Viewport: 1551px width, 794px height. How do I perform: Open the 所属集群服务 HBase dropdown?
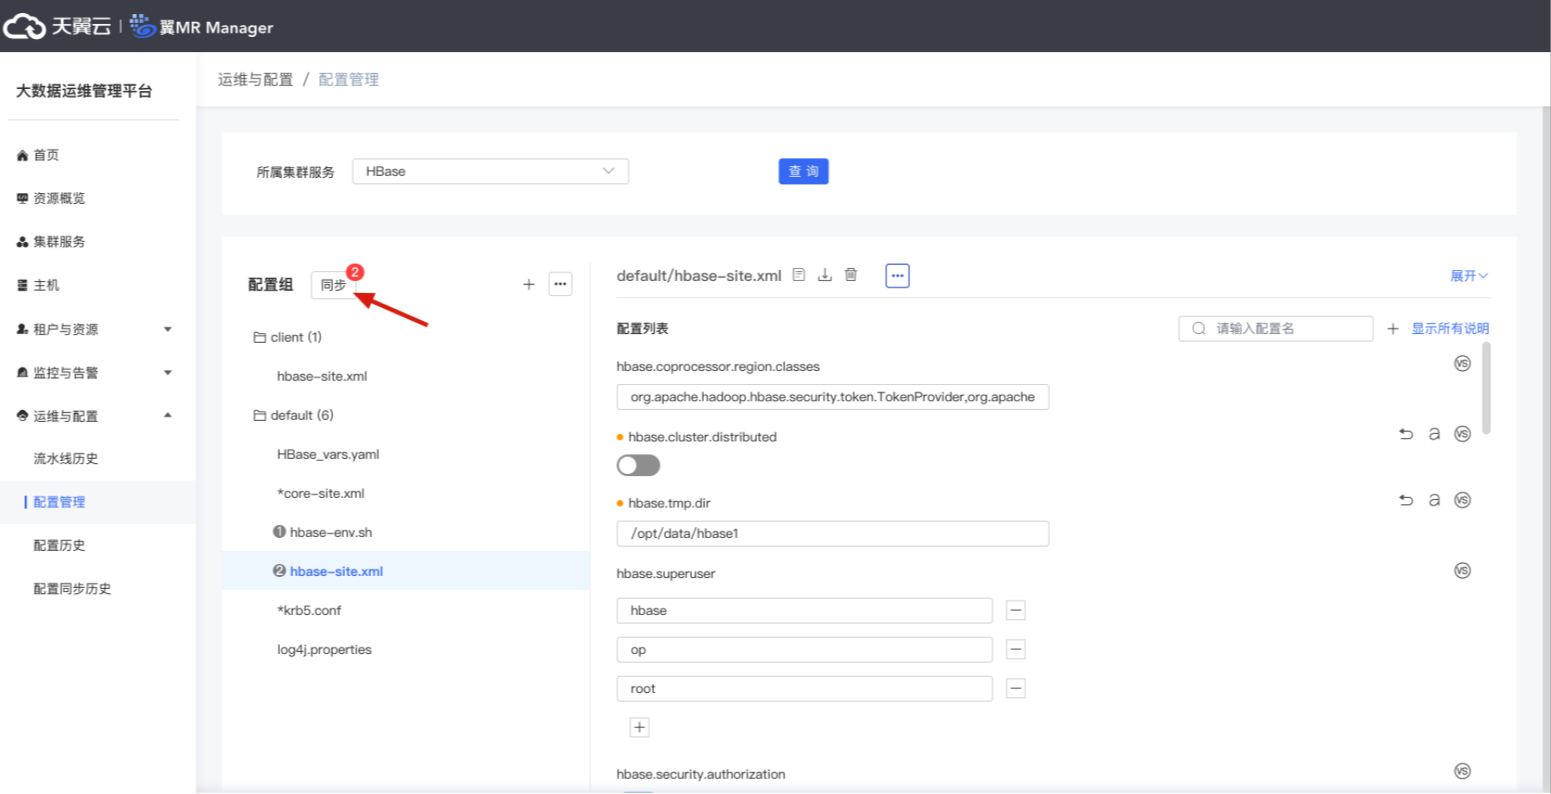tap(490, 171)
